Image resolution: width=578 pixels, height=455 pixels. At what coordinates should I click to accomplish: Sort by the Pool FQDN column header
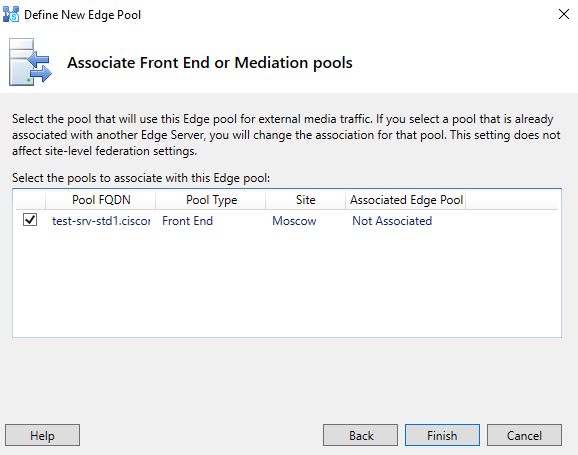[101, 200]
